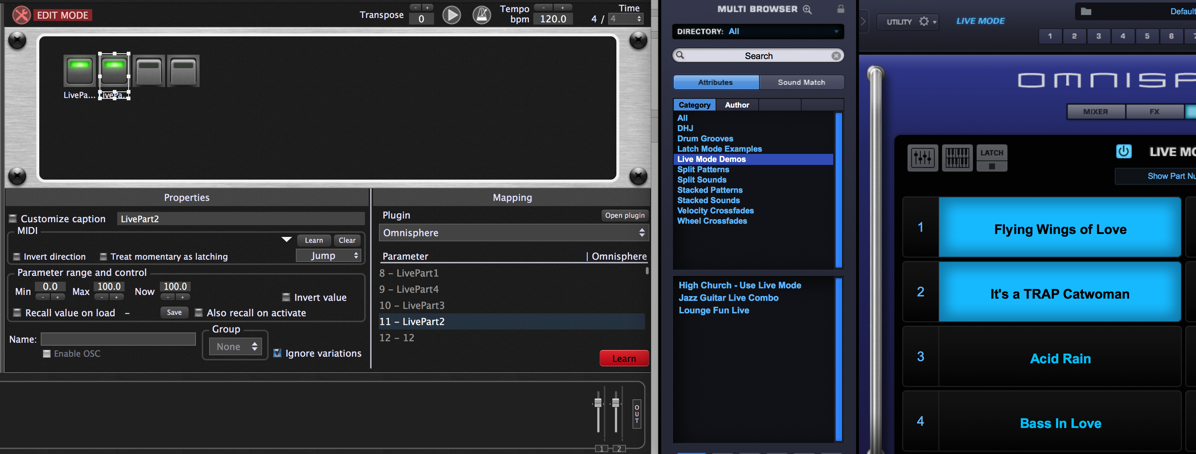Select the Category column tab
The height and width of the screenshot is (454, 1196).
pos(694,105)
